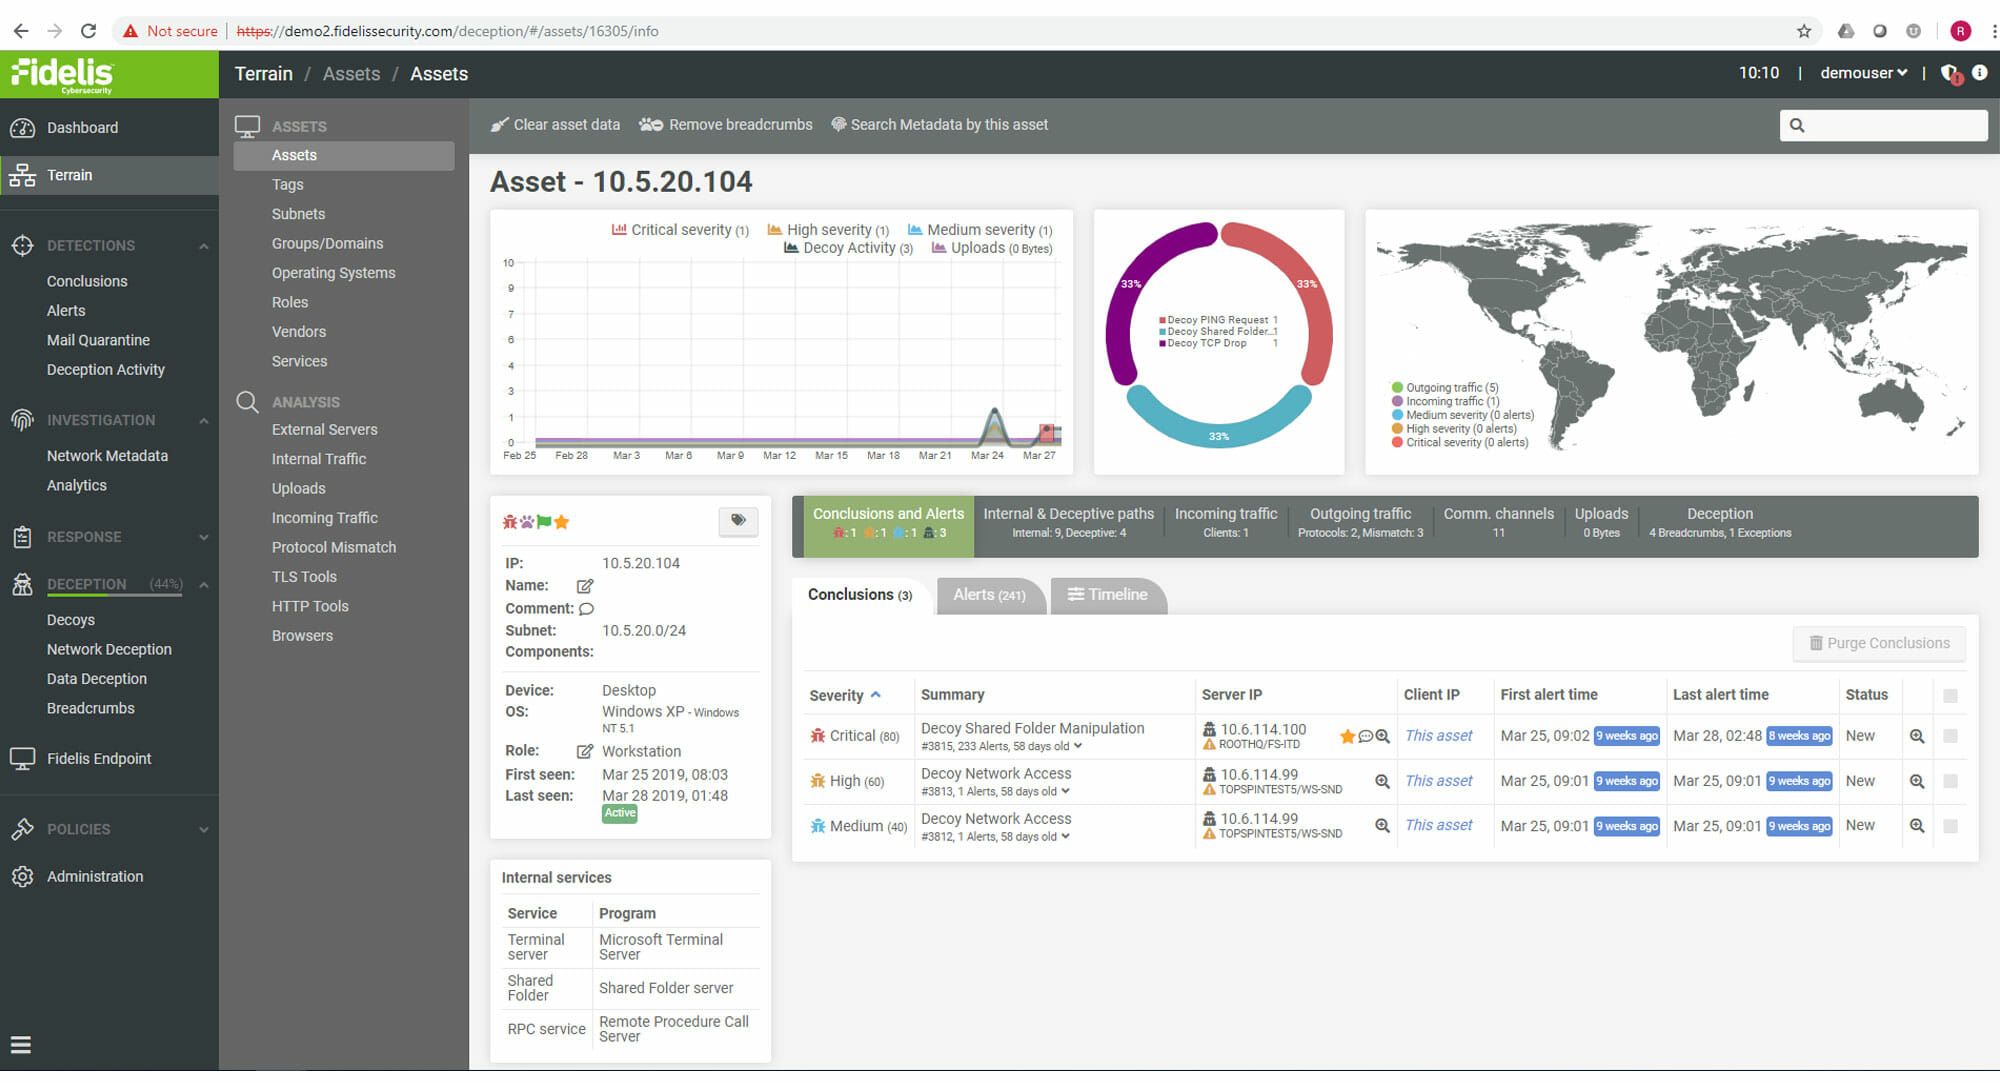
Task: Click the hamburger menu icon at sidebar bottom
Action: point(21,1046)
